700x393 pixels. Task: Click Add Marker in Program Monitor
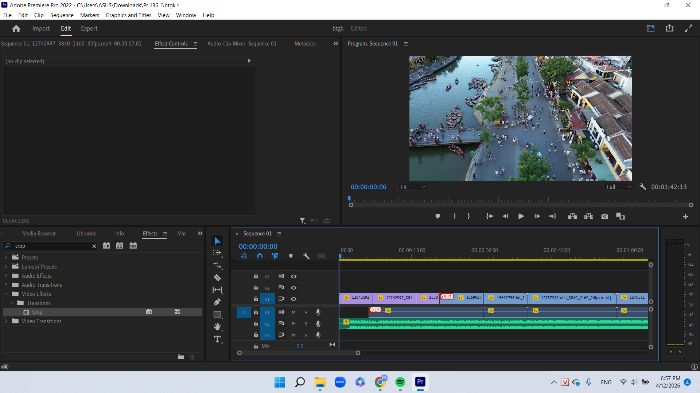tap(438, 216)
